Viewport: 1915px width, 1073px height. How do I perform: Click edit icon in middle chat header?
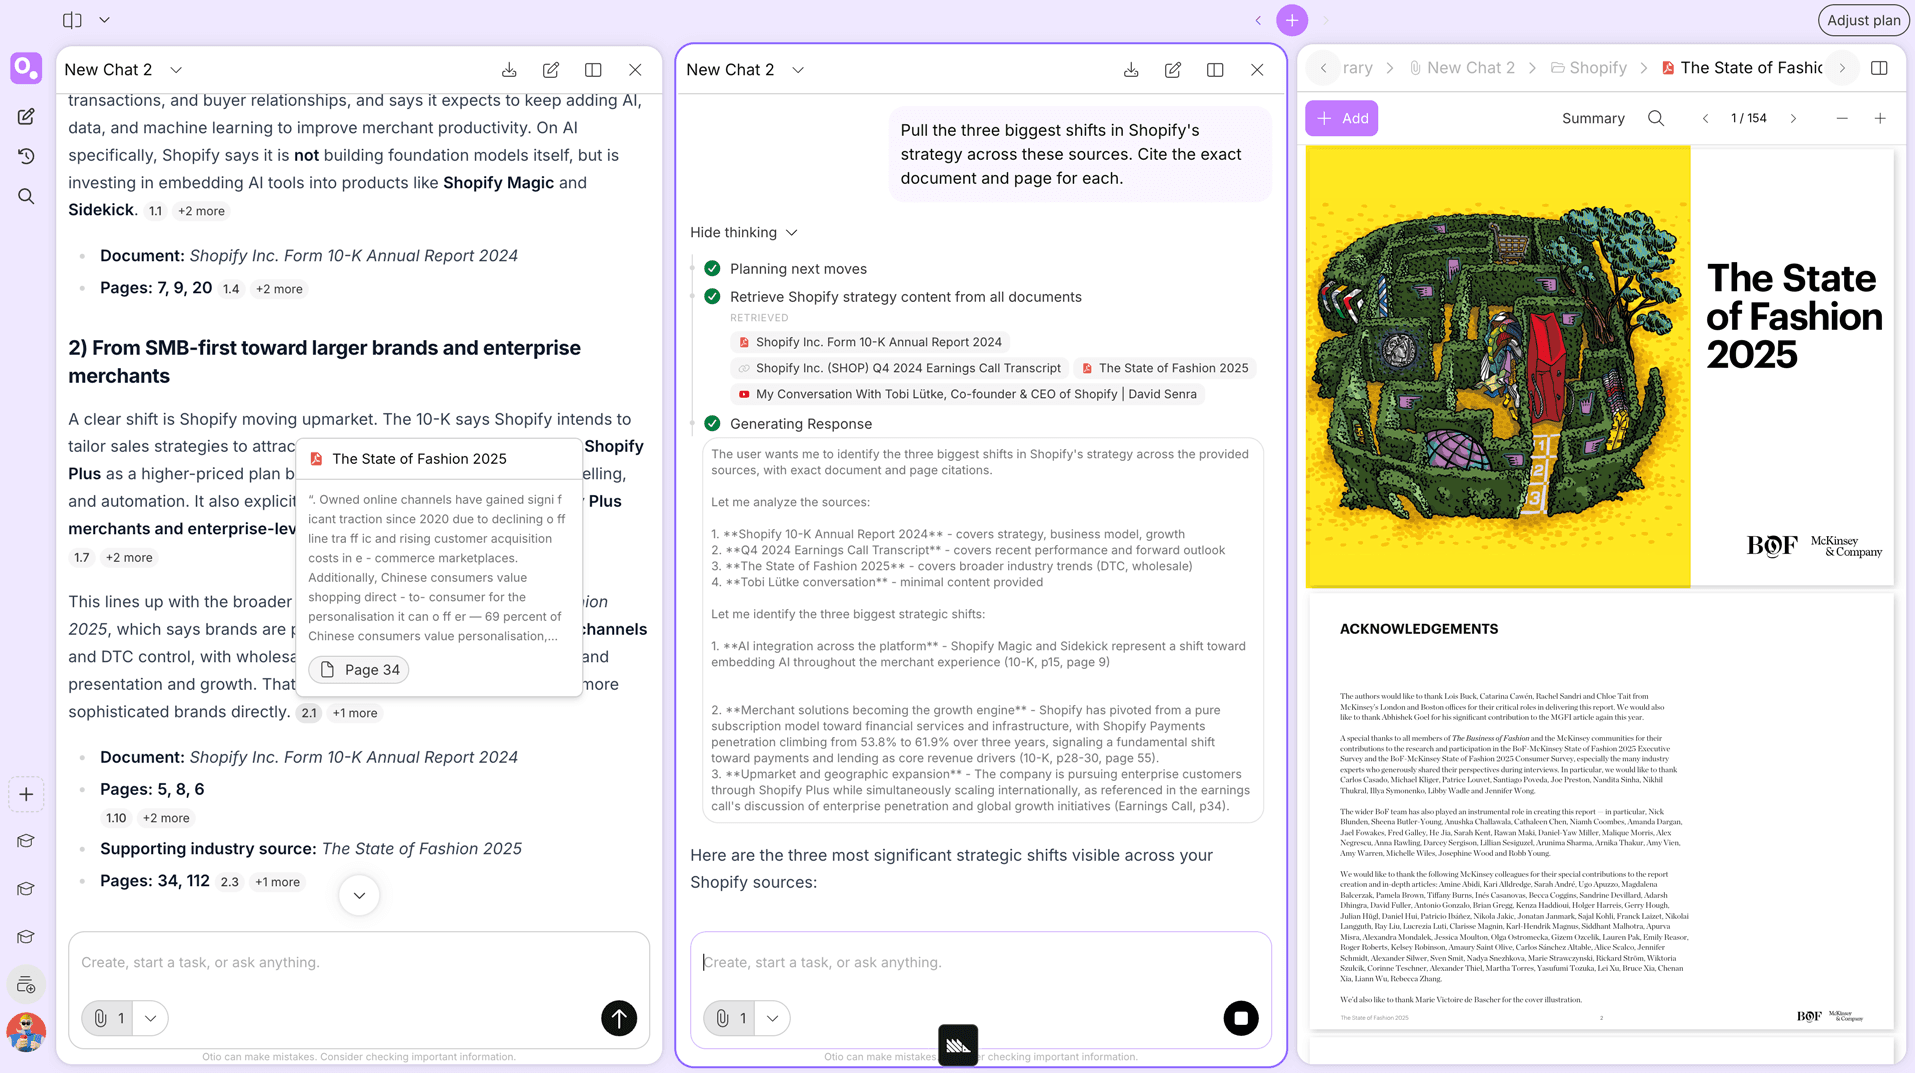click(x=1173, y=70)
